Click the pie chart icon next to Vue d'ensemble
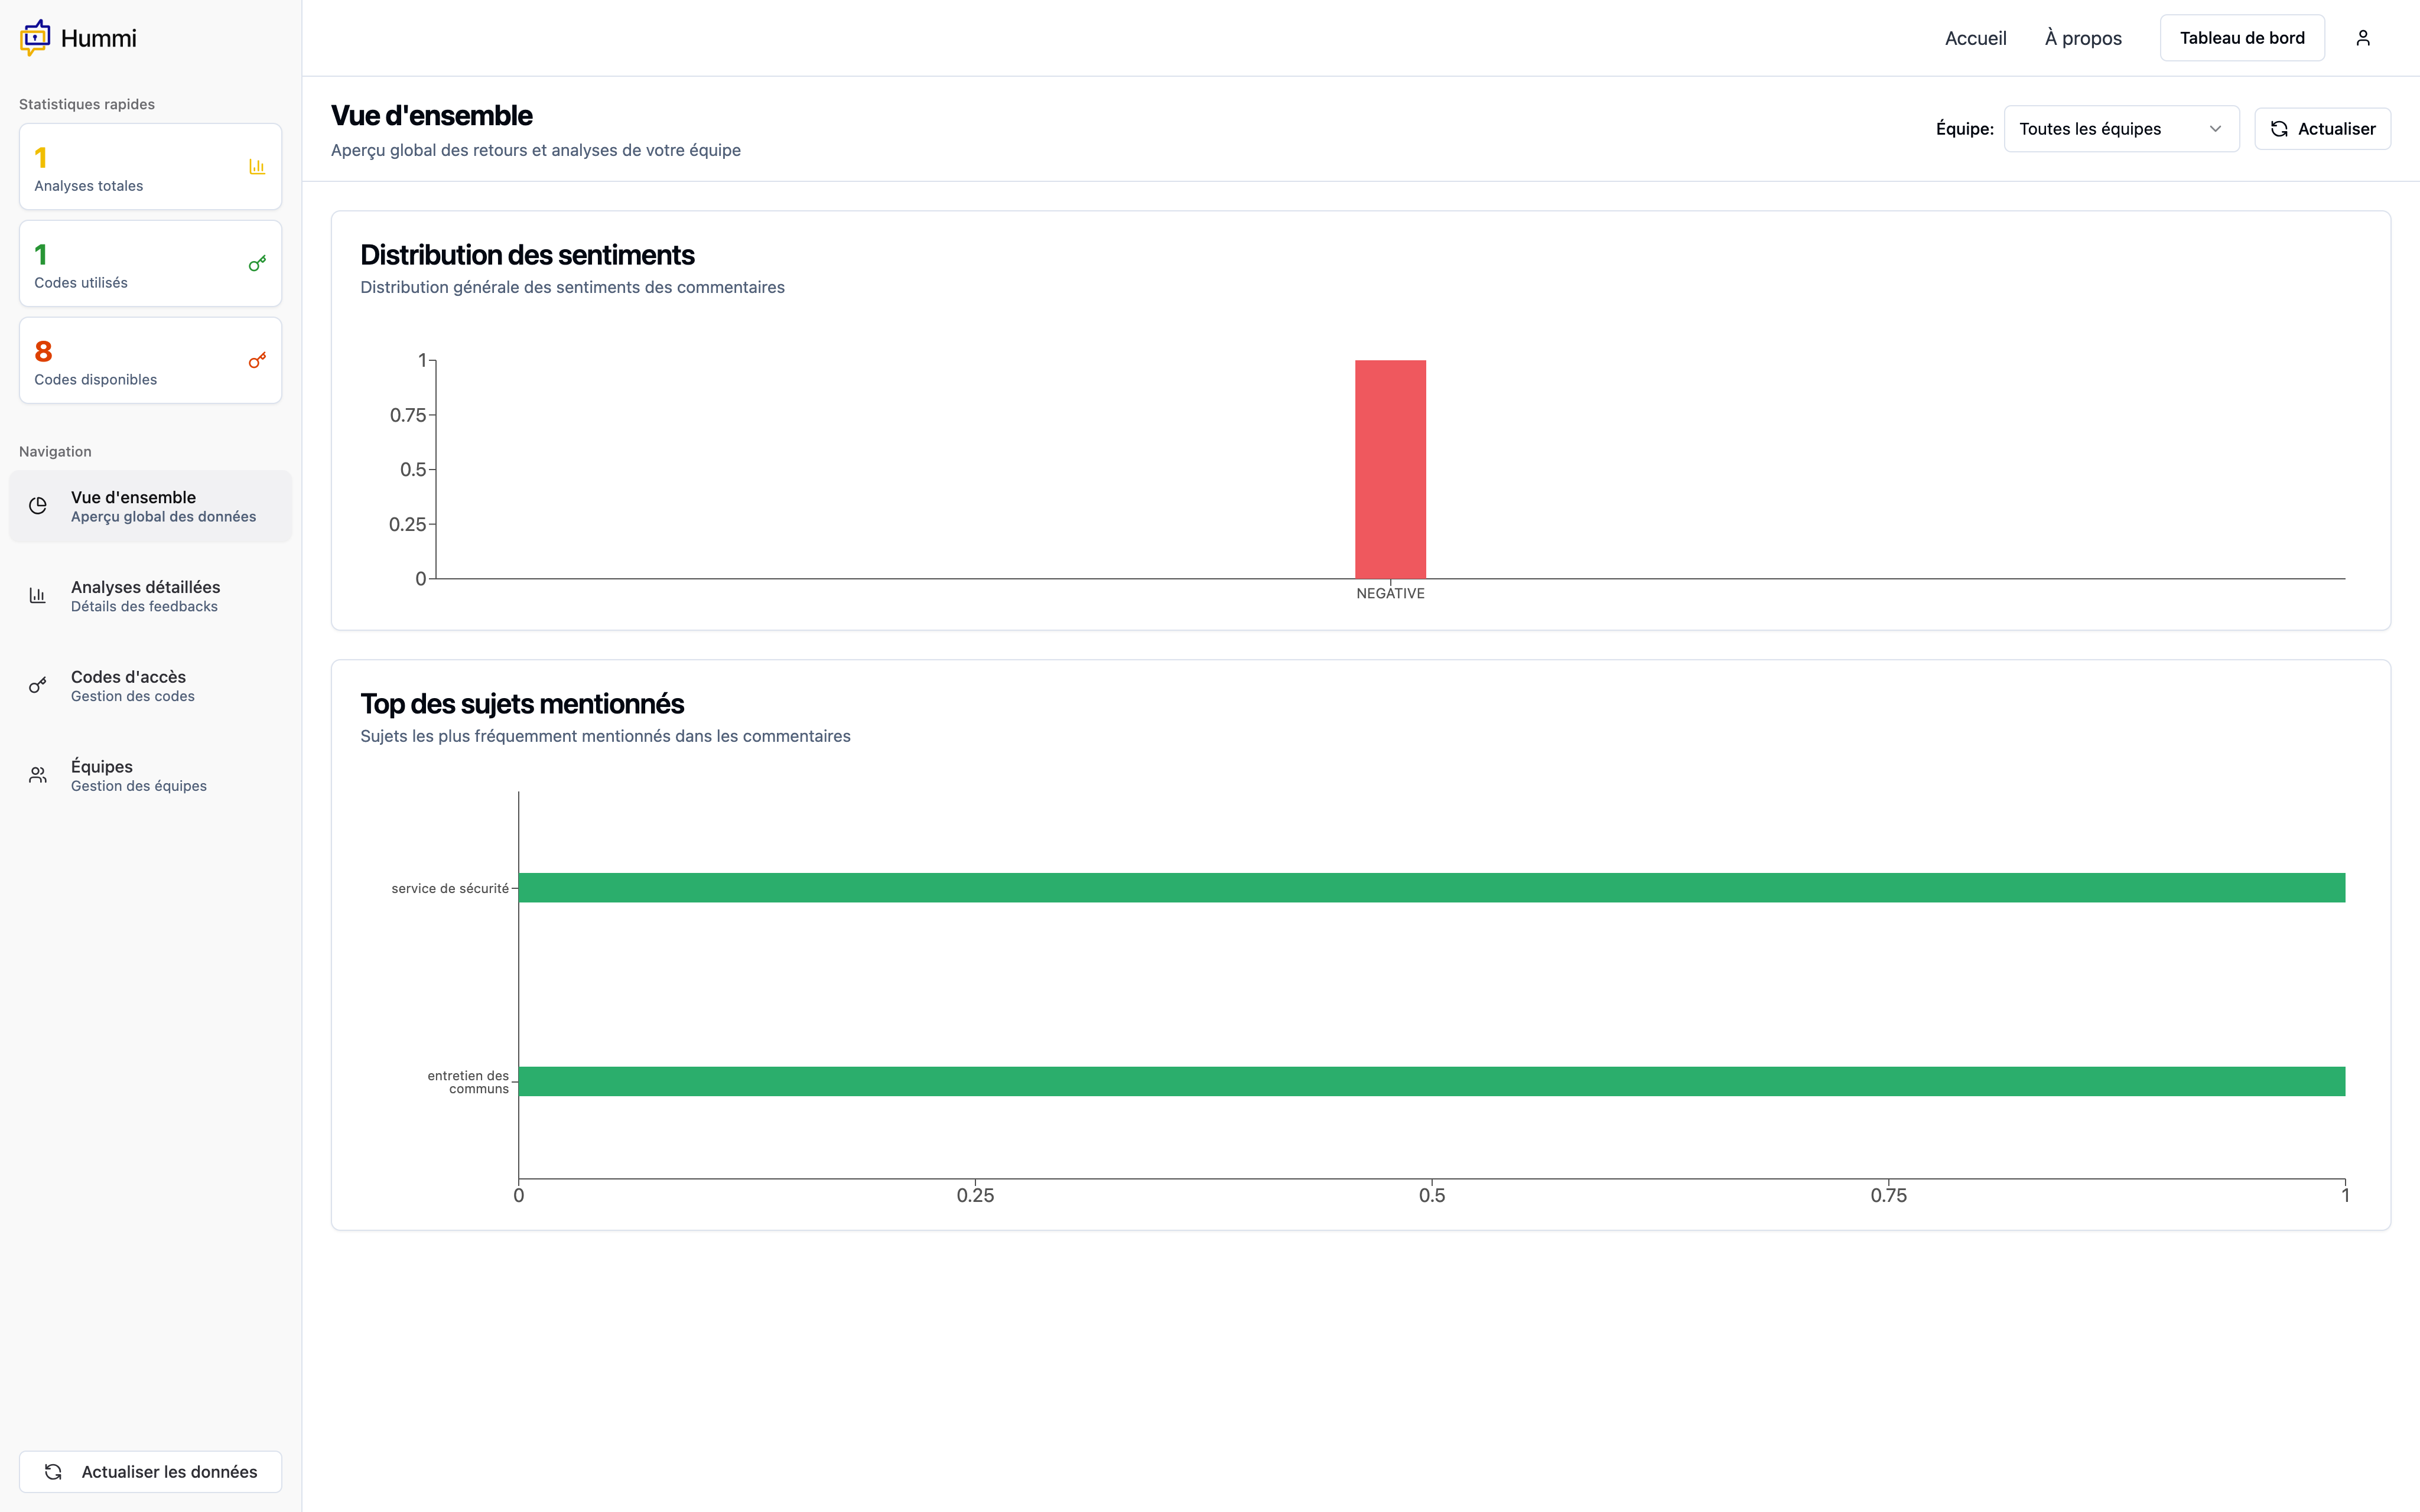The image size is (2420, 1512). tap(38, 506)
